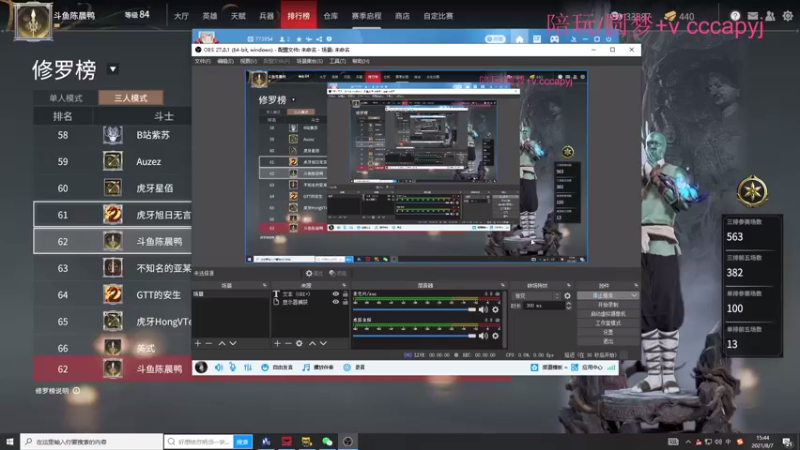Move scene up in OBS scenes panel
This screenshot has width=800, height=450.
coord(222,343)
